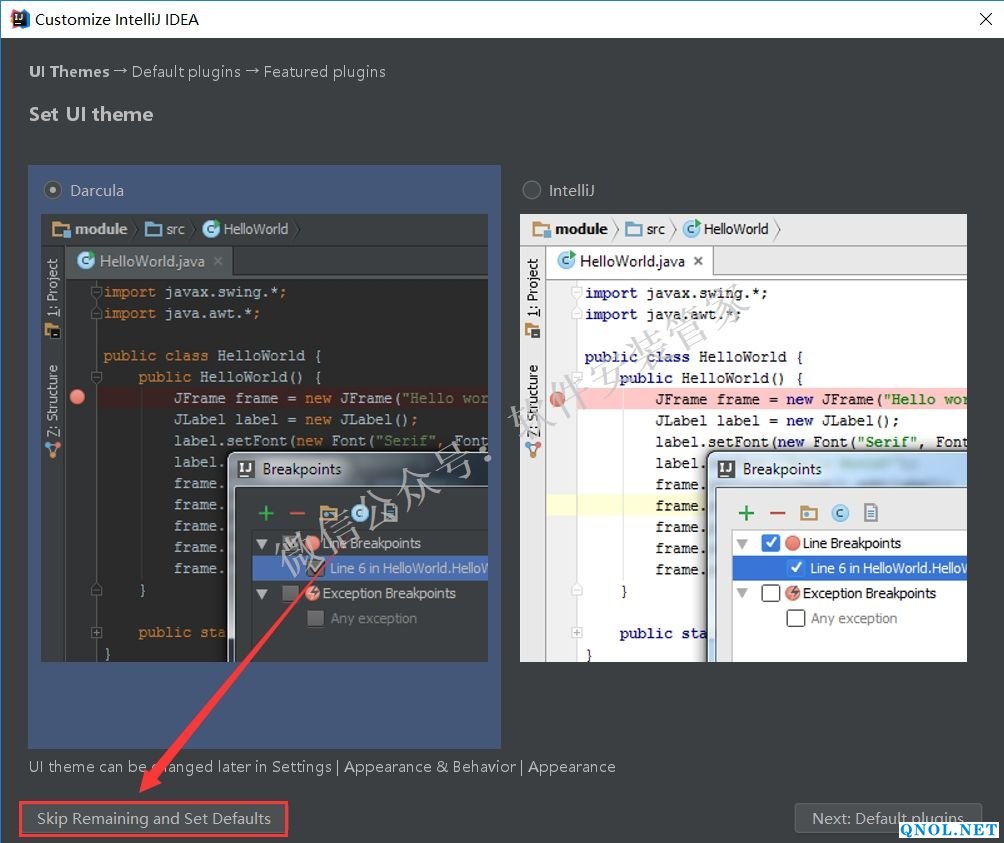Click red breakpoint dot in Darcula editor gutter
The width and height of the screenshot is (1004, 843).
click(78, 398)
